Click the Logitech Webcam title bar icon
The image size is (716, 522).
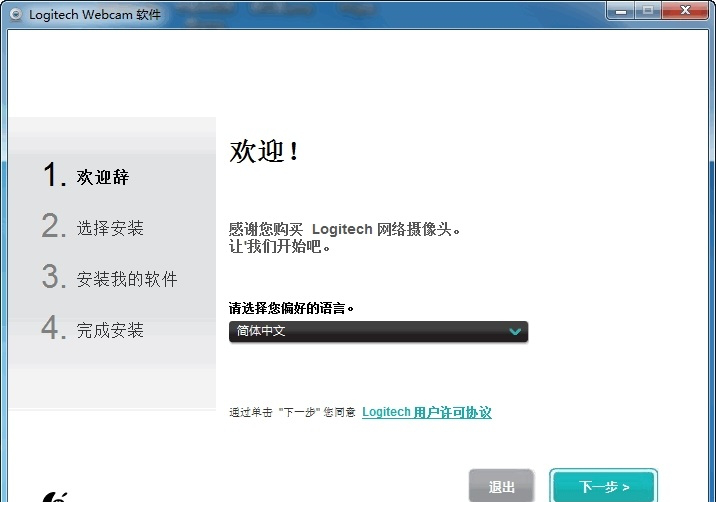point(14,15)
